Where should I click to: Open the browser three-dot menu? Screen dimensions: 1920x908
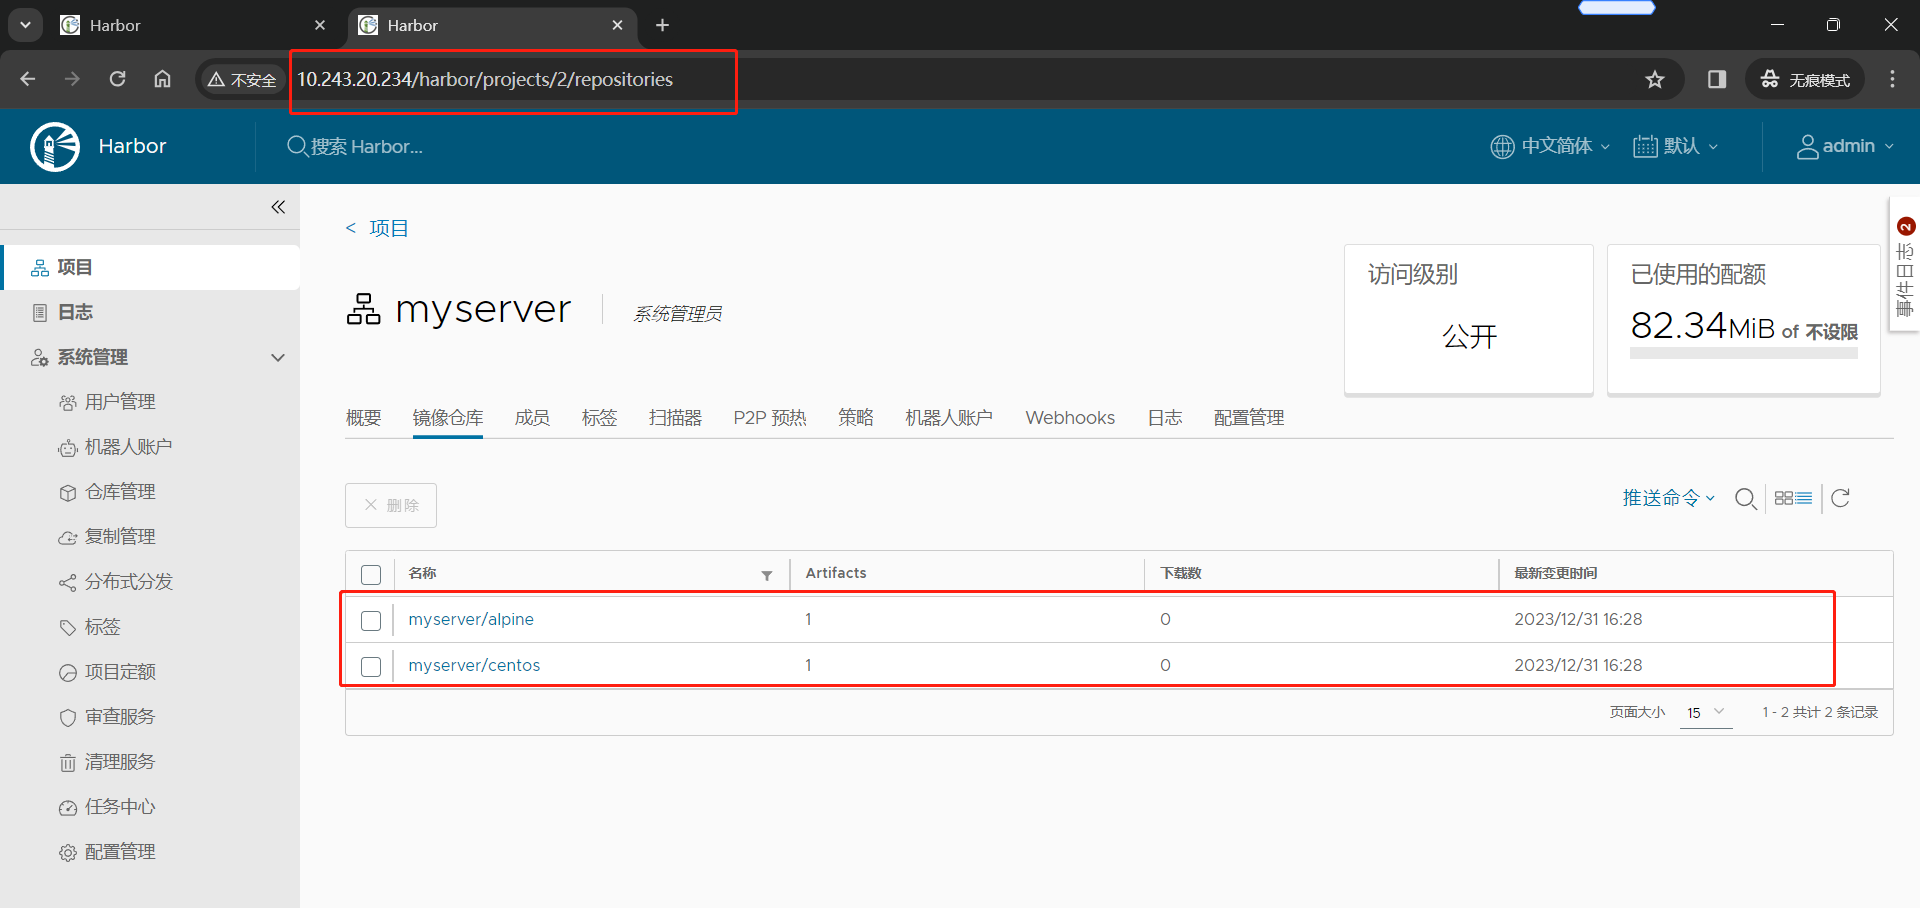[1892, 79]
